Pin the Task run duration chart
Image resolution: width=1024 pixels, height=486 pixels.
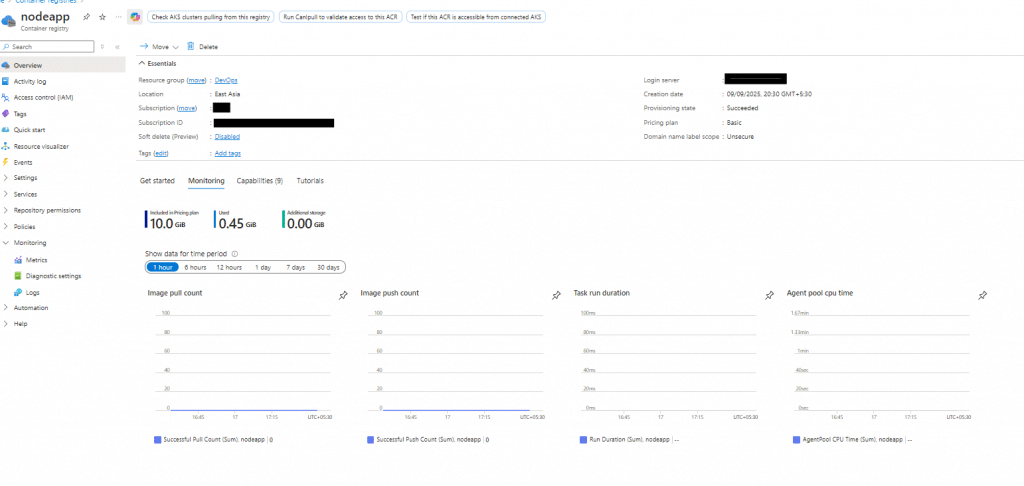coord(769,295)
